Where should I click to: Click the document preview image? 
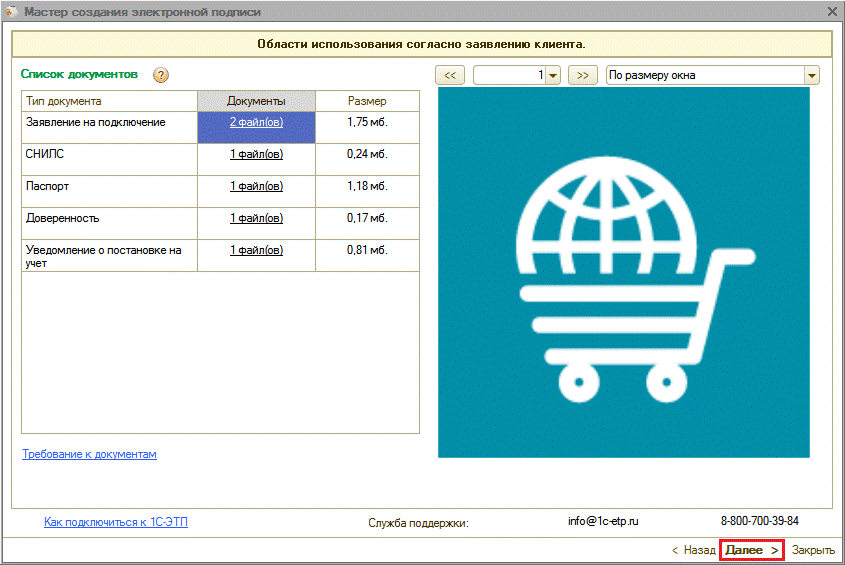coord(624,273)
